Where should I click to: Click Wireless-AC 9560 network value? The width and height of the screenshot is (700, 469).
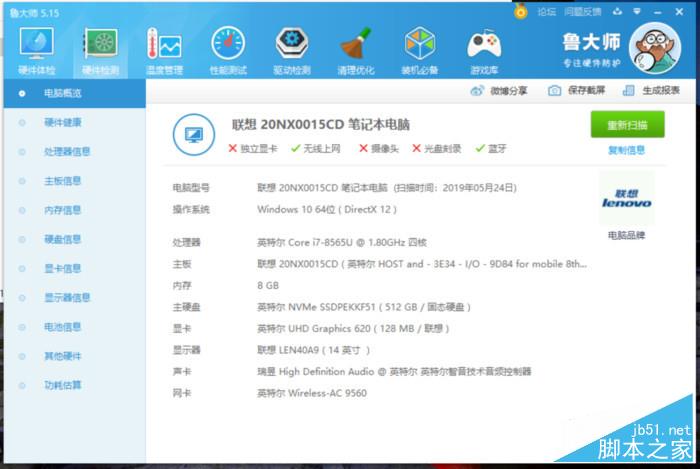pyautogui.click(x=312, y=393)
